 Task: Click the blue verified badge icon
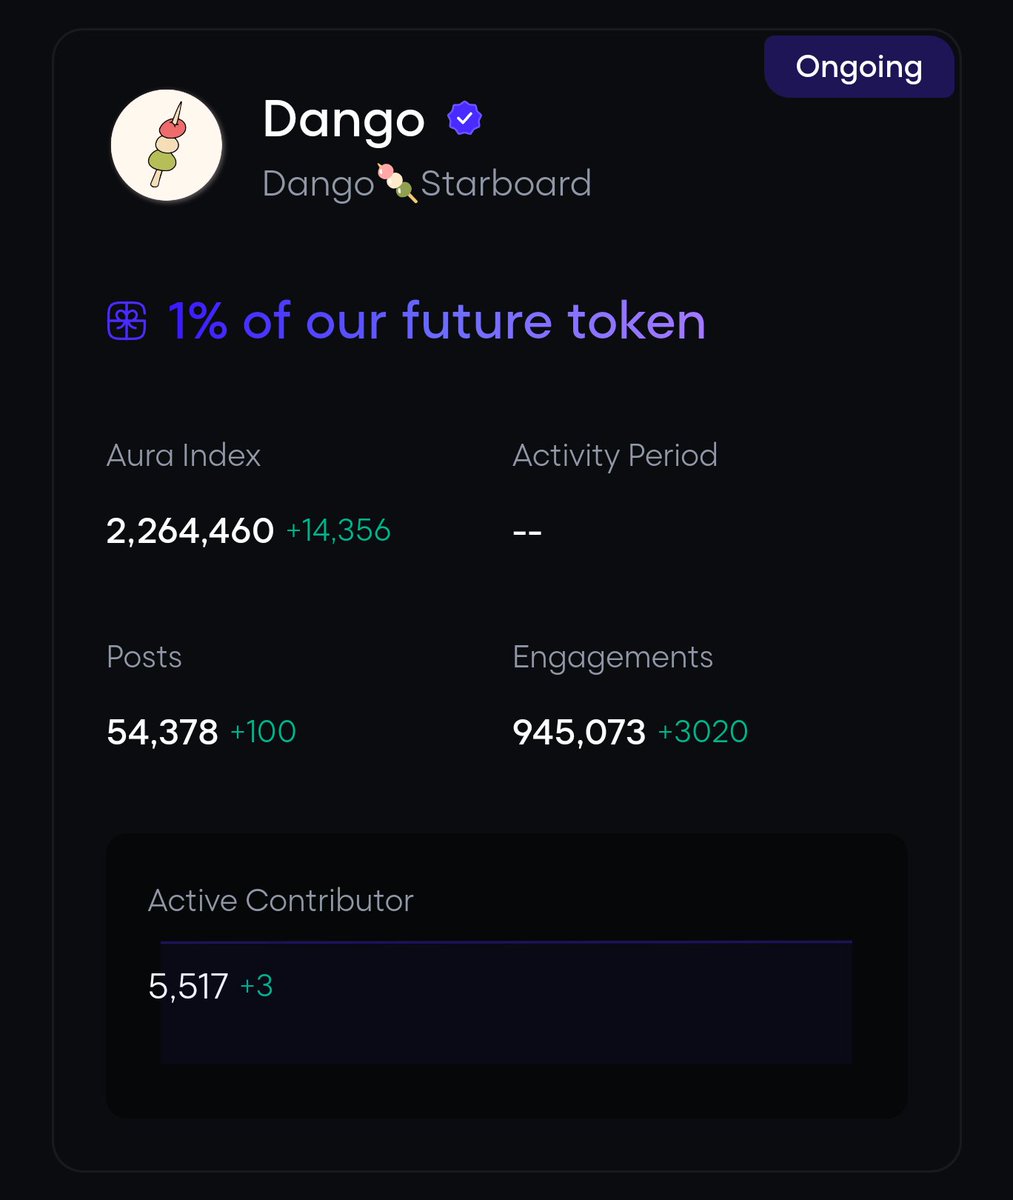464,119
